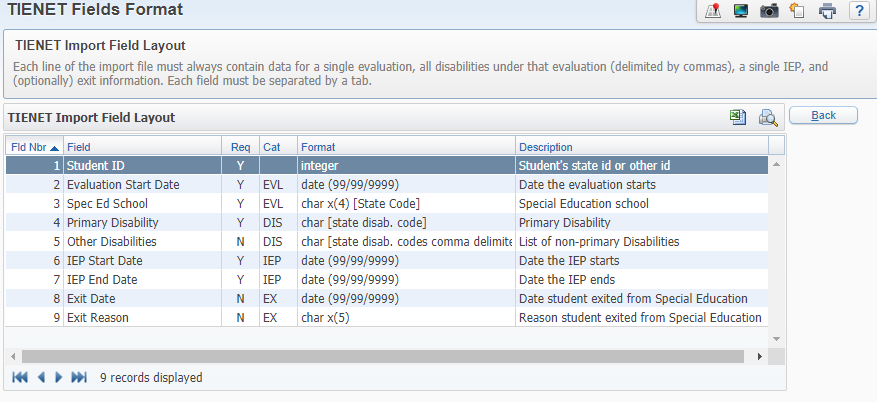The image size is (877, 402).
Task: Click the new page icon with star
Action: [797, 11]
